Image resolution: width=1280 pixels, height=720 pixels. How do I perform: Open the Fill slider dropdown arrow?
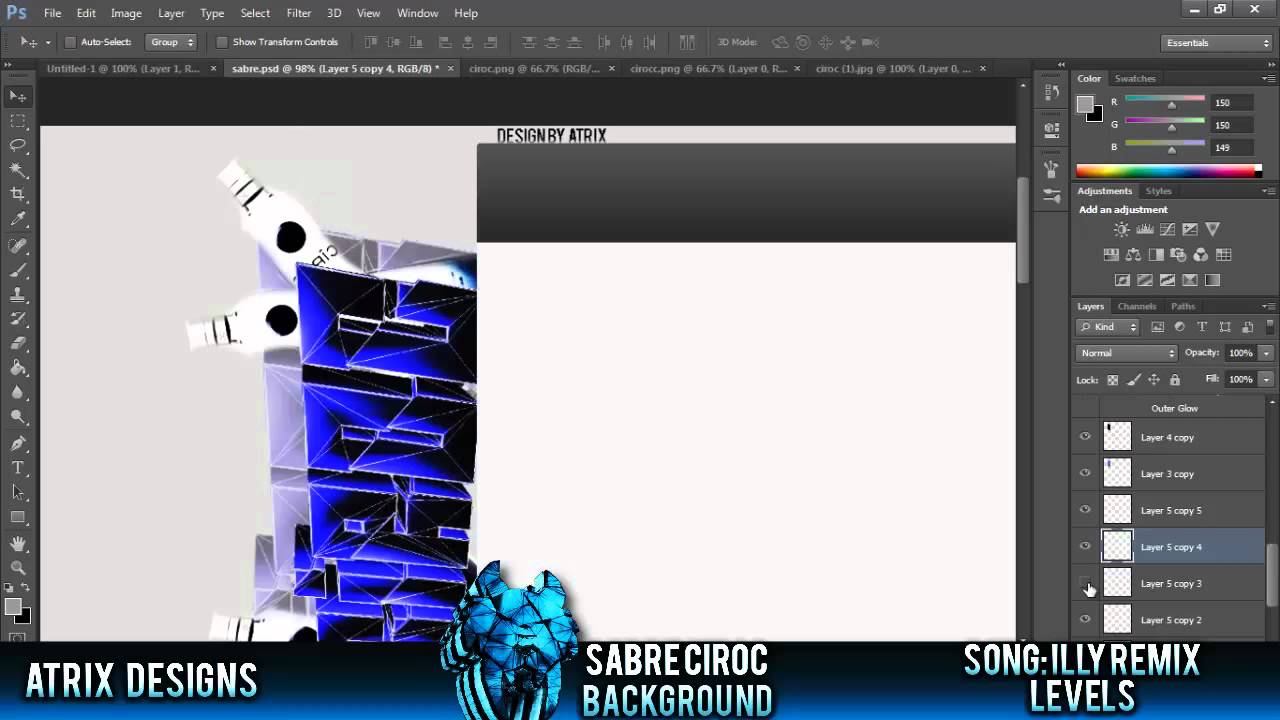[x=1266, y=380]
